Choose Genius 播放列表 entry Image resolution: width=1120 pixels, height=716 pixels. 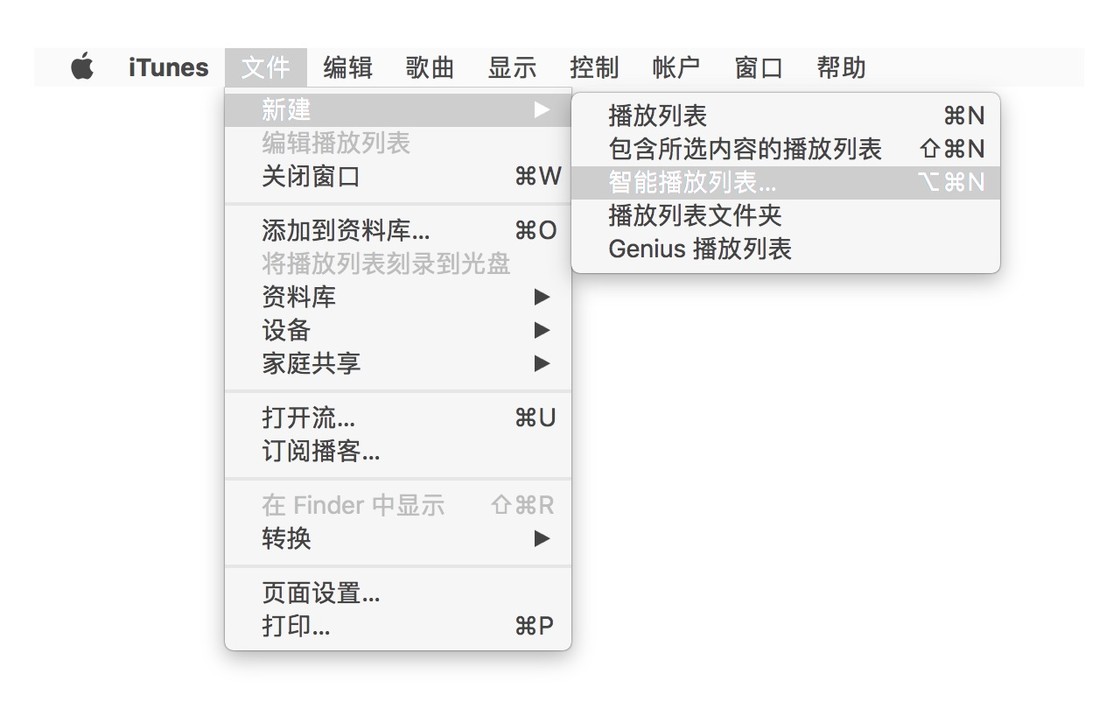pos(786,249)
